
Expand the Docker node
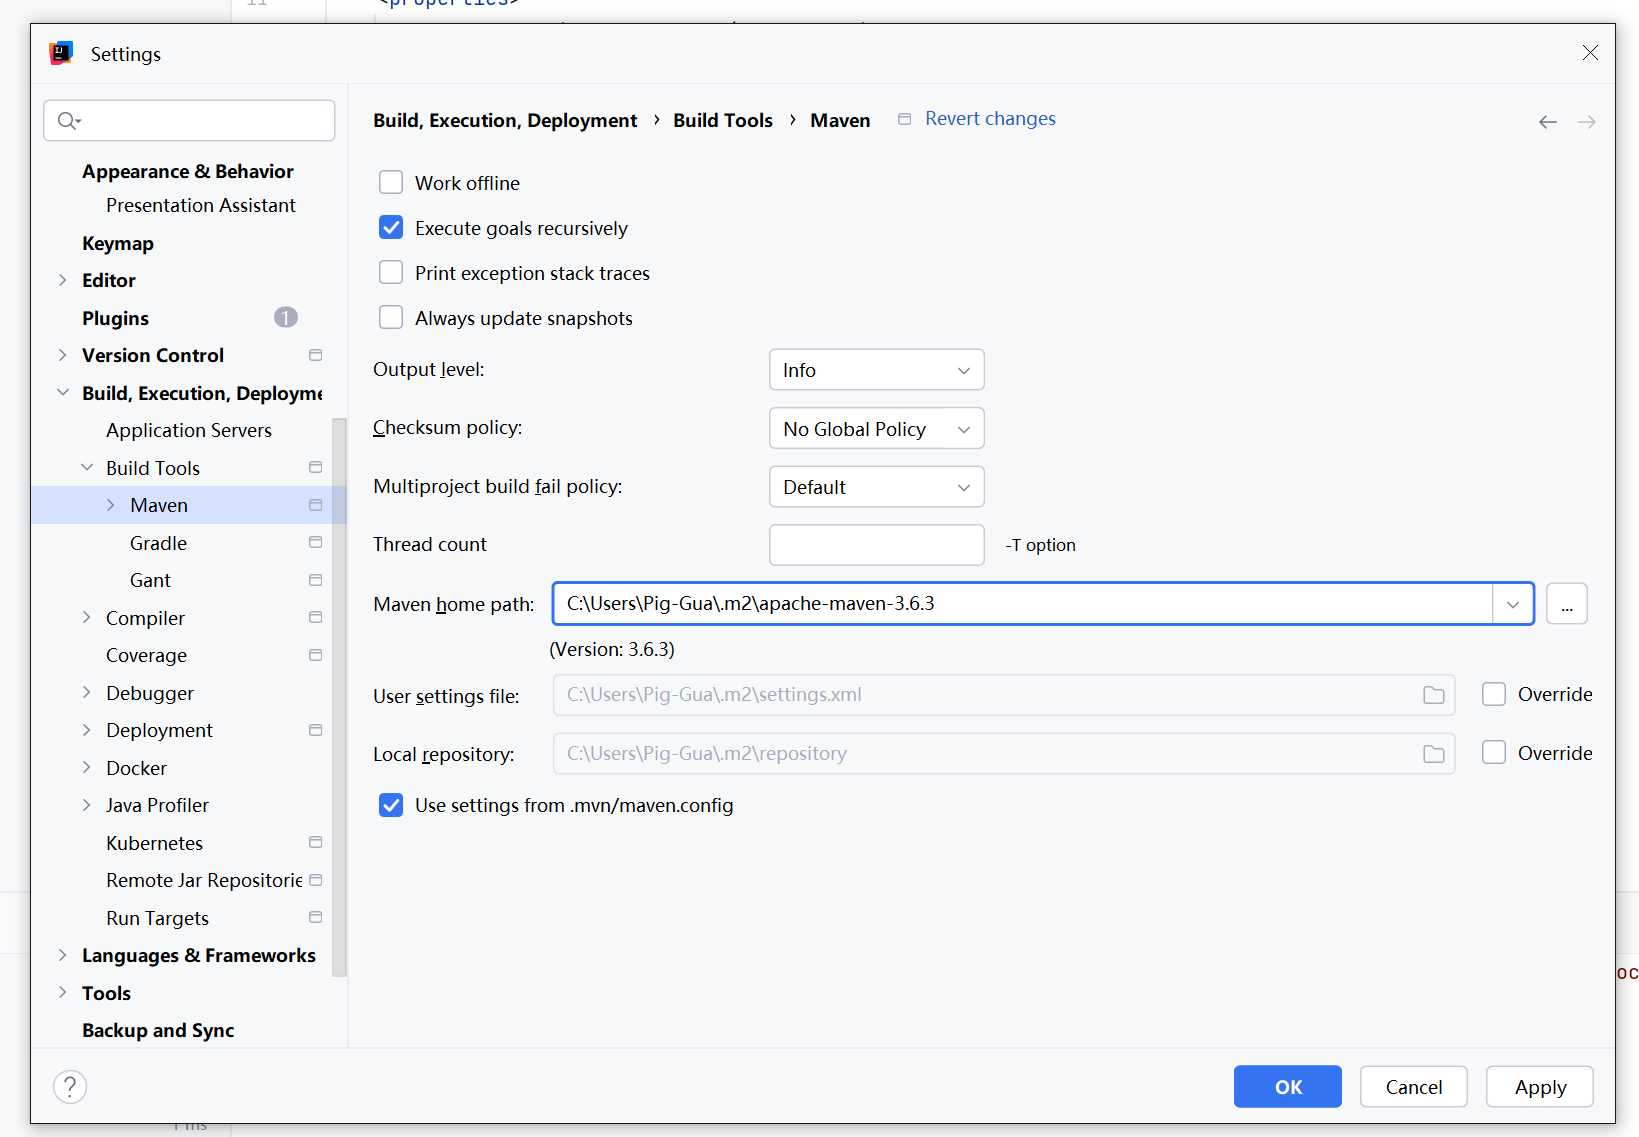click(x=87, y=767)
